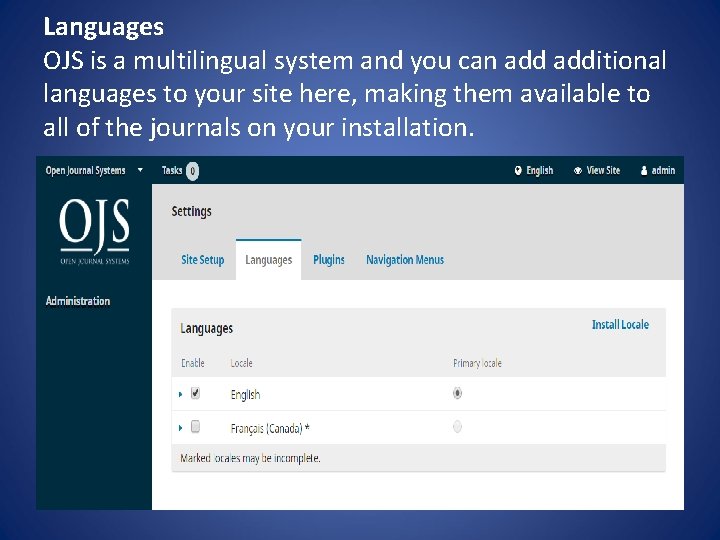This screenshot has width=720, height=540.
Task: Open the Navigation Menus tab
Action: coord(405,260)
